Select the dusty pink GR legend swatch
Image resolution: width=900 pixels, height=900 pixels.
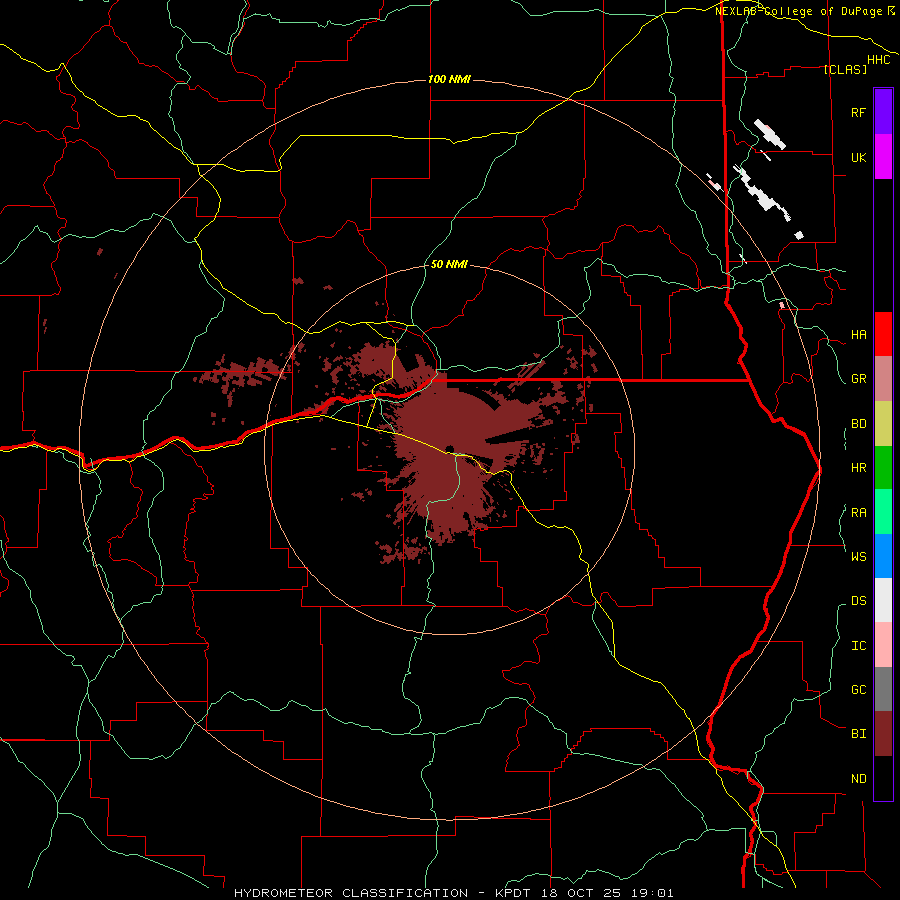coord(883,379)
